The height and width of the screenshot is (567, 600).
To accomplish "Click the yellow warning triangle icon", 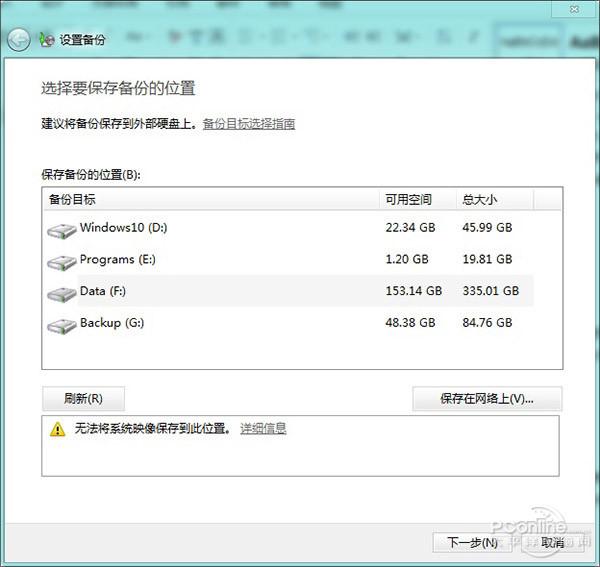I will [57, 429].
